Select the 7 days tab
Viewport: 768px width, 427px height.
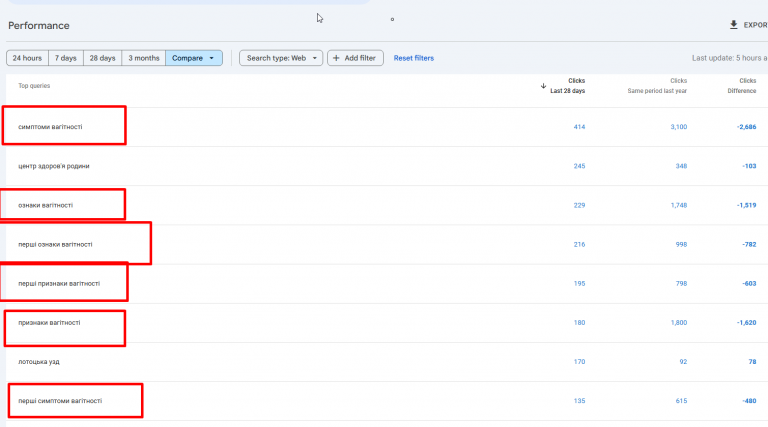[x=66, y=58]
